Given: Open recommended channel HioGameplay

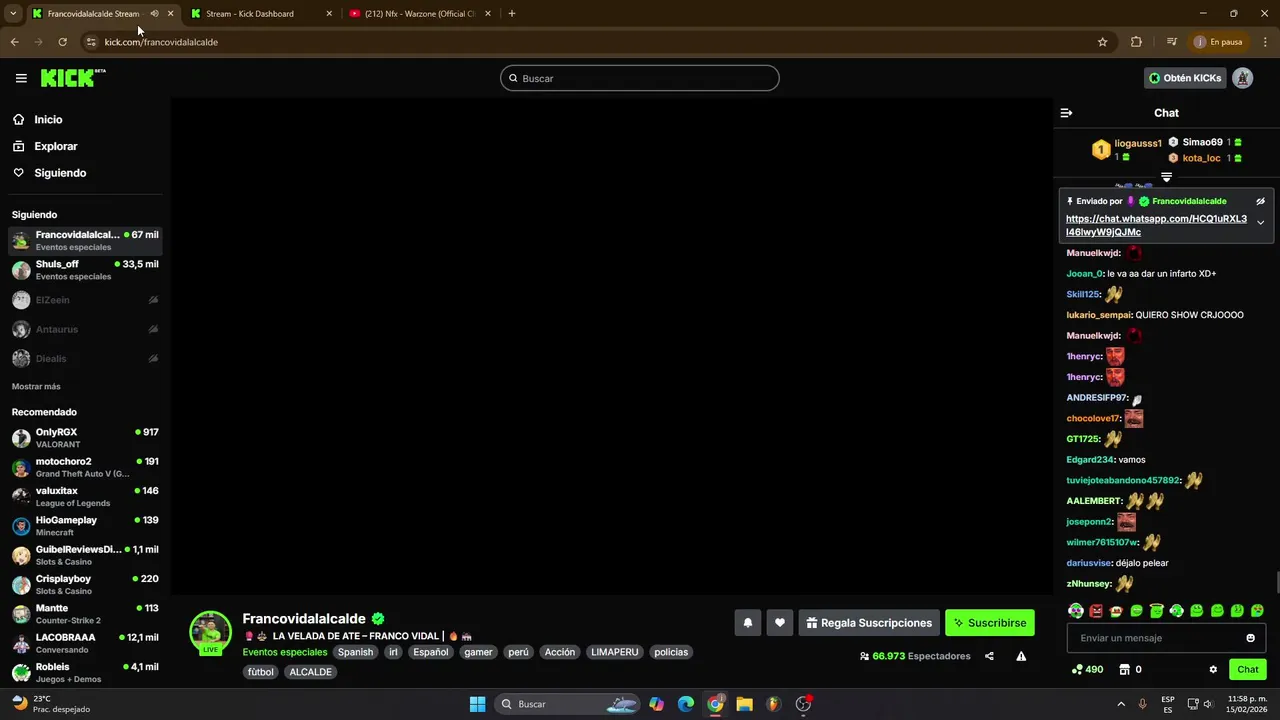Looking at the screenshot, I should point(85,526).
